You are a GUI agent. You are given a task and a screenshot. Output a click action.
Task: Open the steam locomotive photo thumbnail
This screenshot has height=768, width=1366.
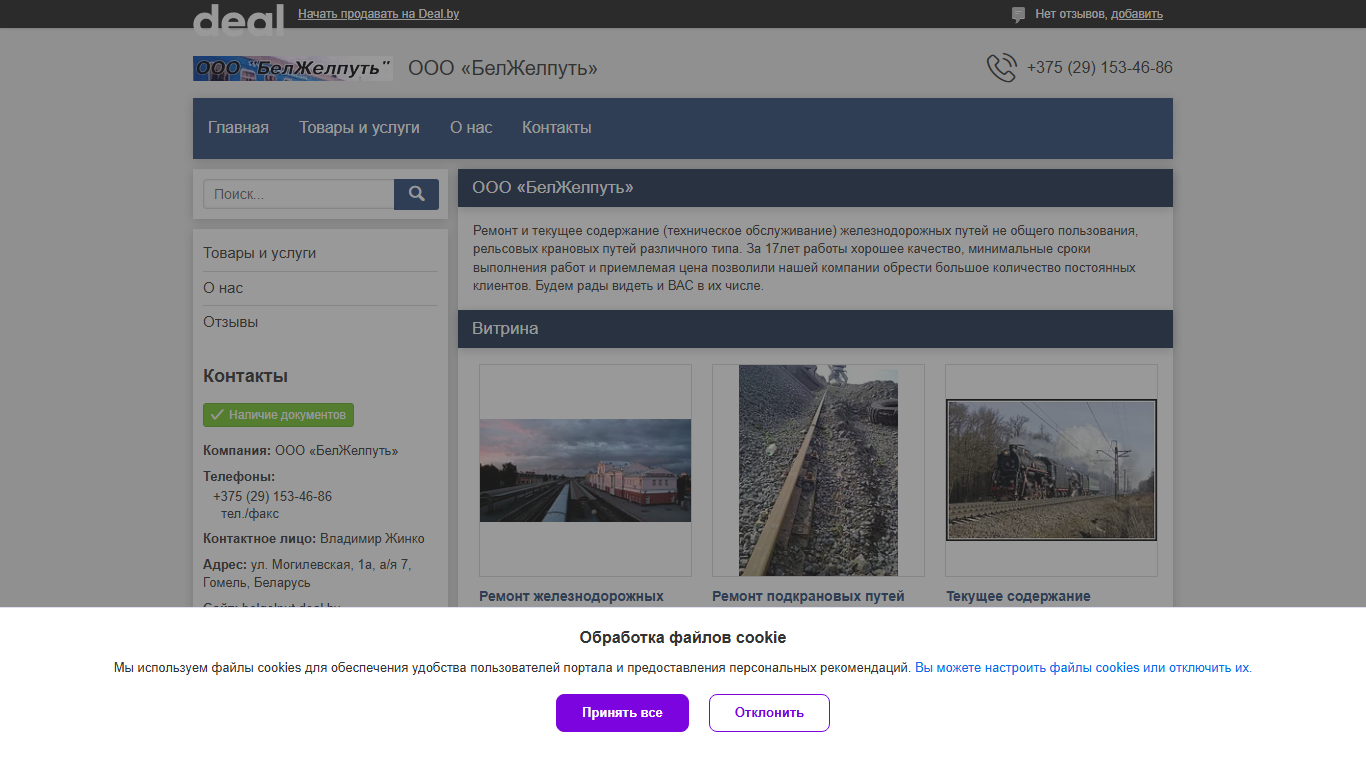[1051, 470]
